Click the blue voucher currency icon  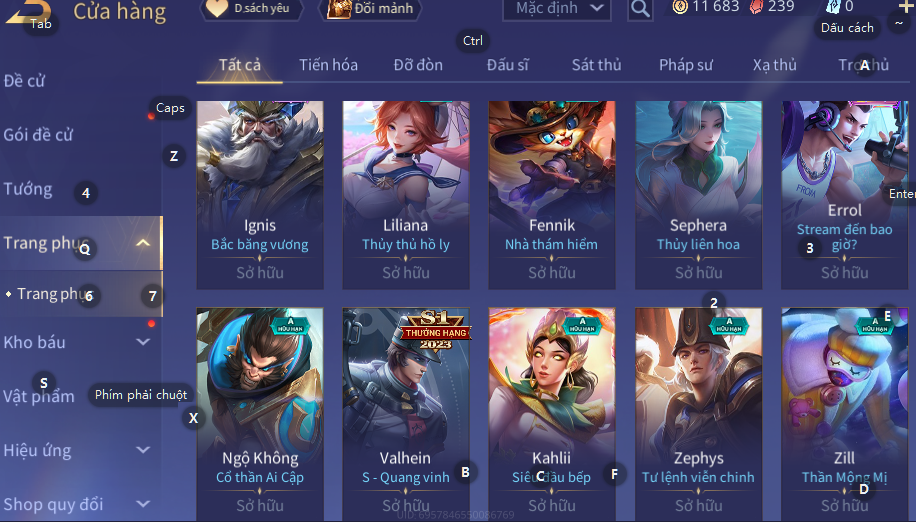(832, 7)
